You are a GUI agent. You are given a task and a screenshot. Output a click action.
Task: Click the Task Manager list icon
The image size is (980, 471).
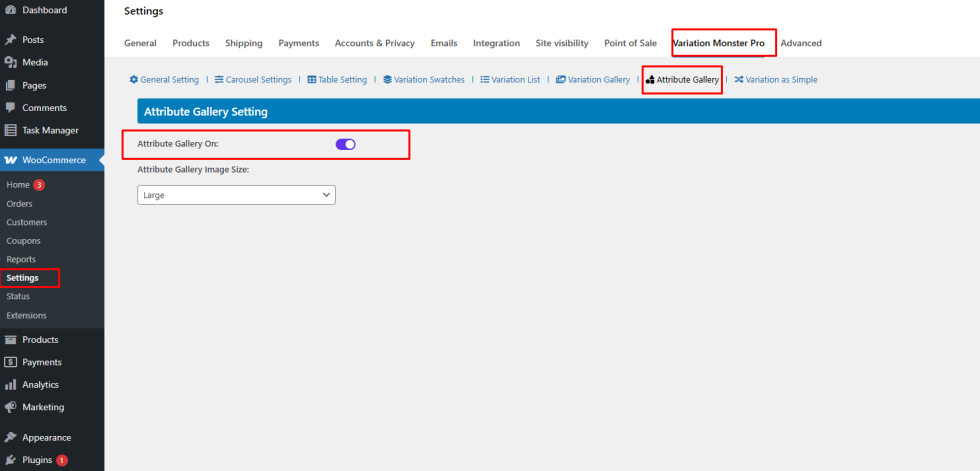click(10, 131)
